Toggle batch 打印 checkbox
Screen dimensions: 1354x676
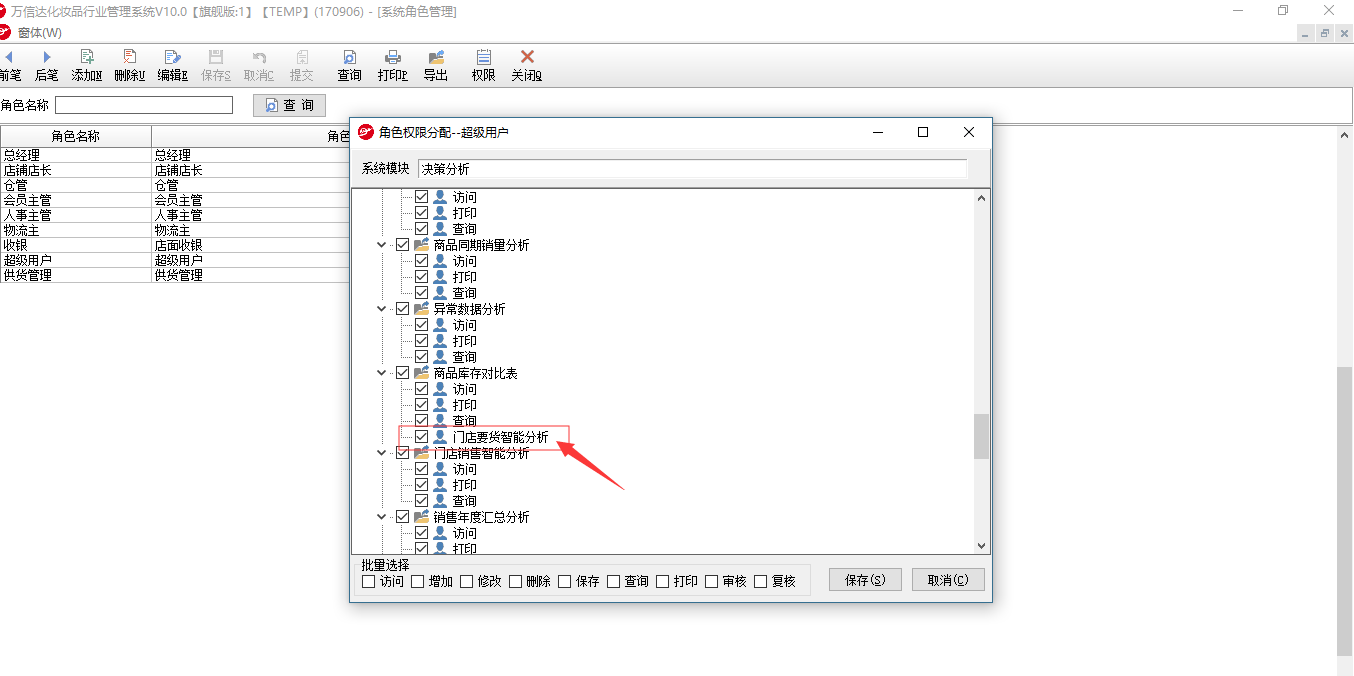[663, 581]
